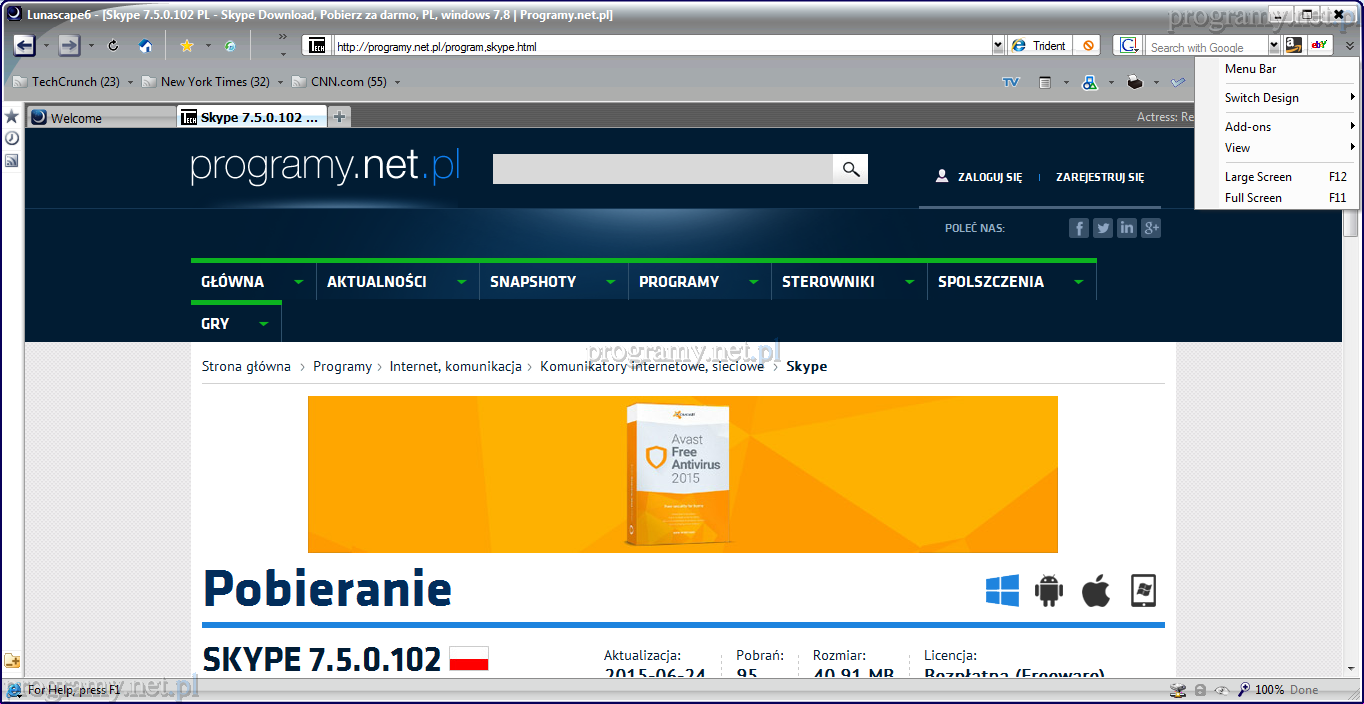Switch to the Welcome tab
This screenshot has height=704, width=1364.
coord(100,118)
